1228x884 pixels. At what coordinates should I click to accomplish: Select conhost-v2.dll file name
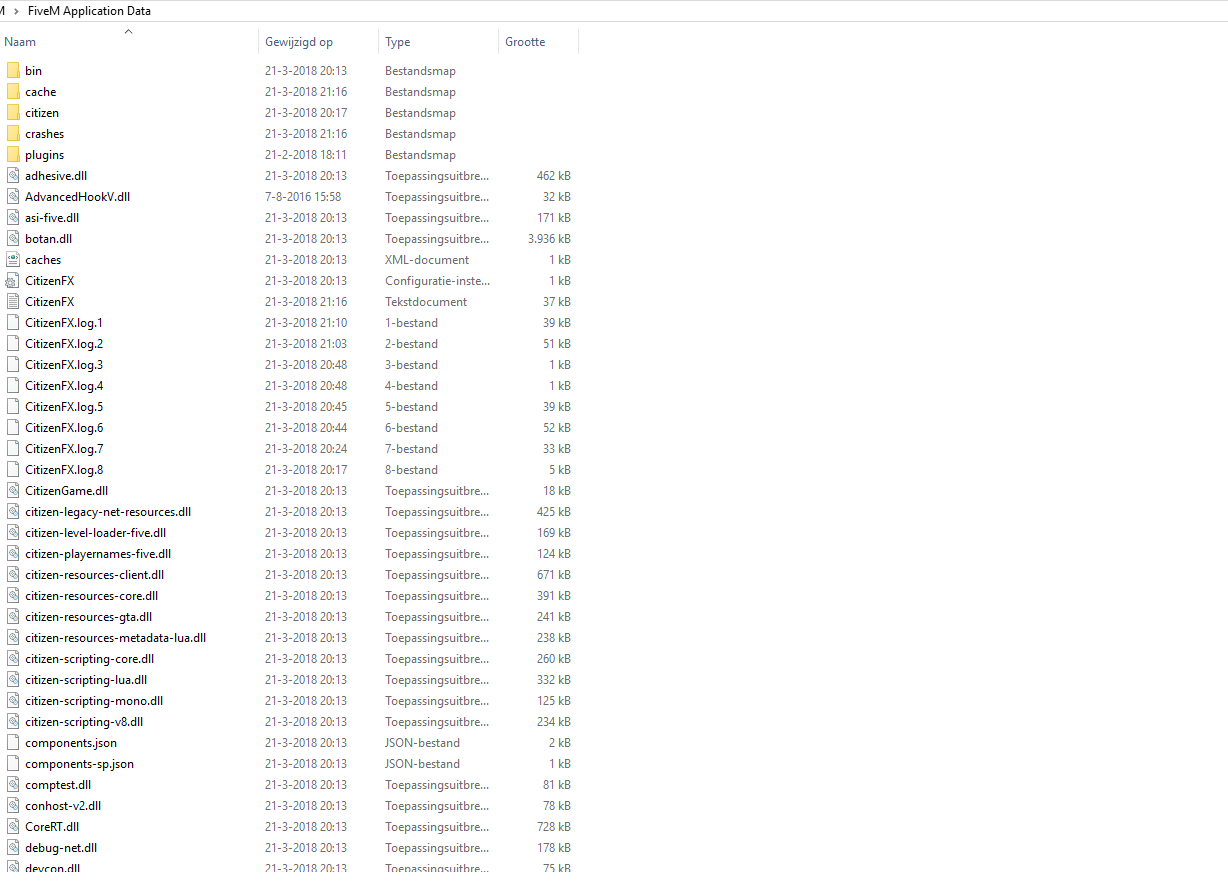63,805
